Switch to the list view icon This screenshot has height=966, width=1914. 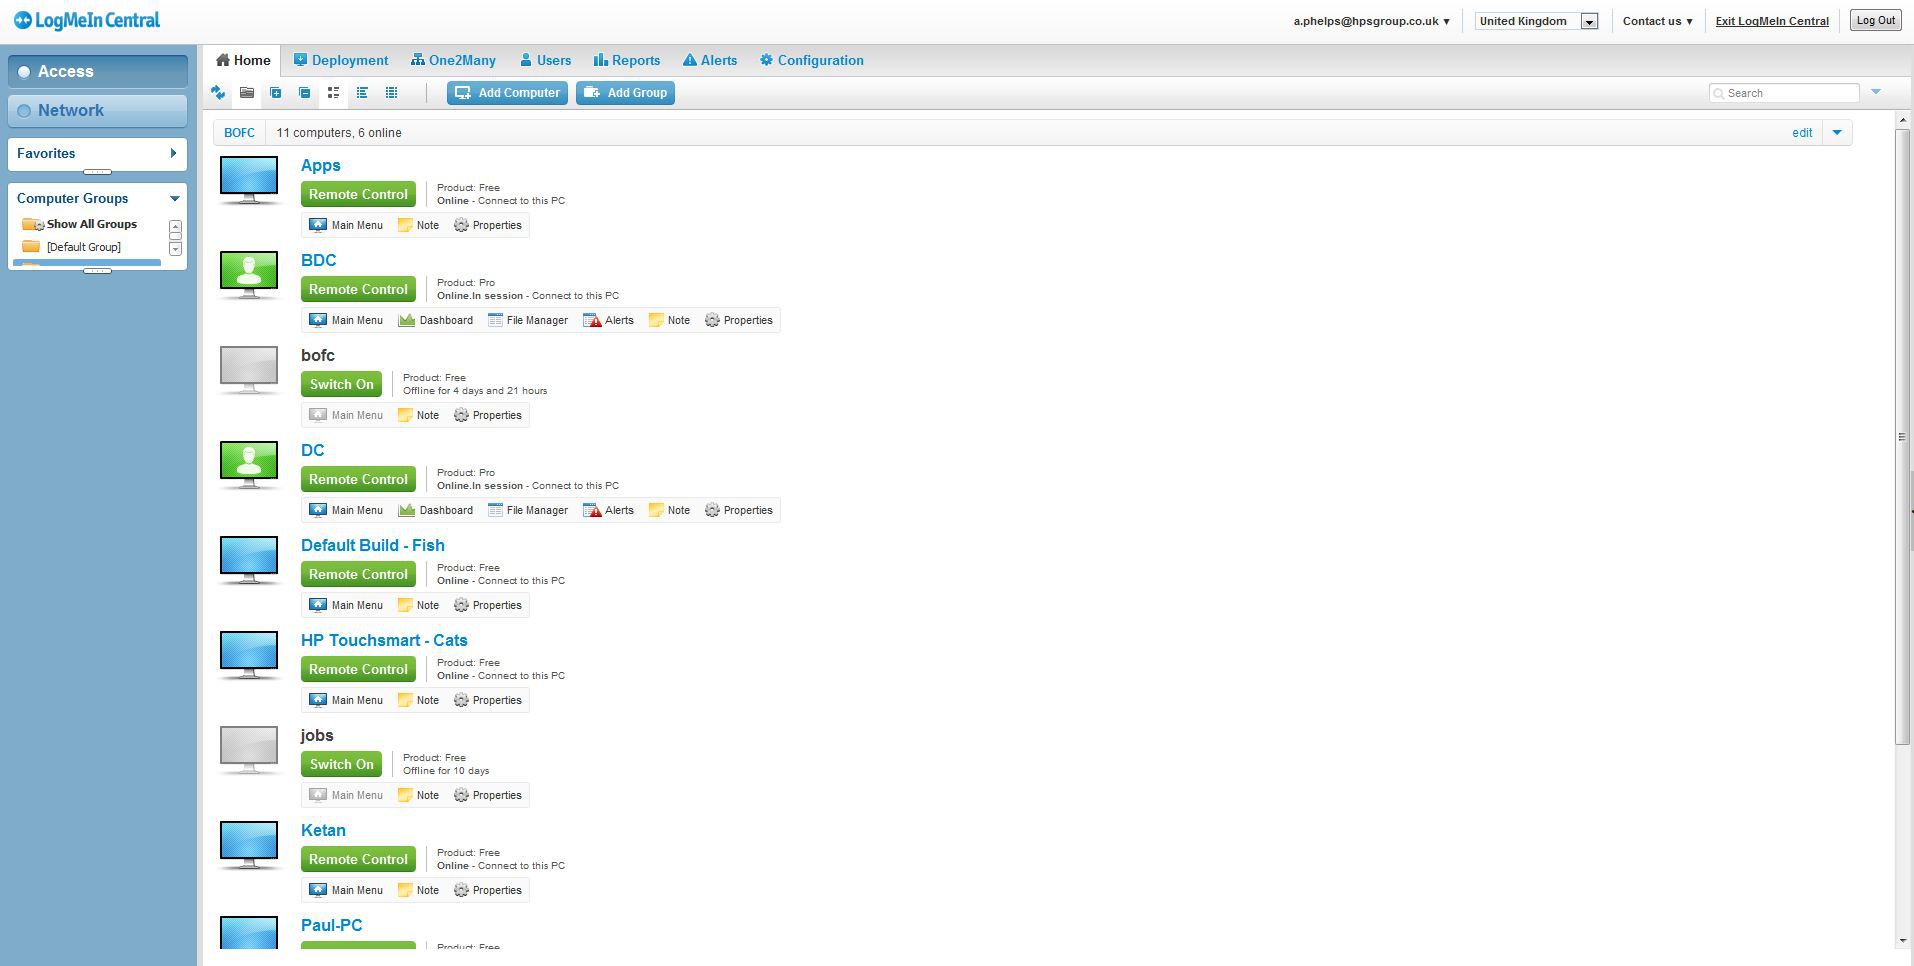coord(363,93)
